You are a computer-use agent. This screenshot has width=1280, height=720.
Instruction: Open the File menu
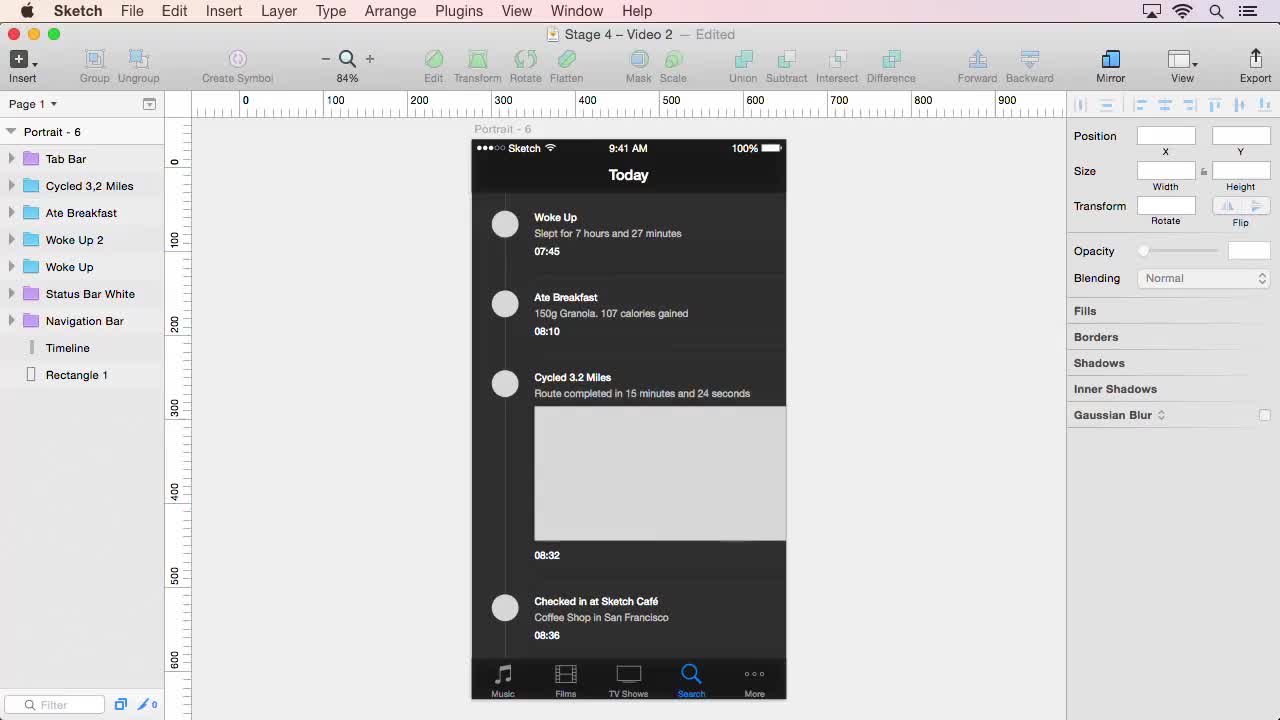coord(132,11)
